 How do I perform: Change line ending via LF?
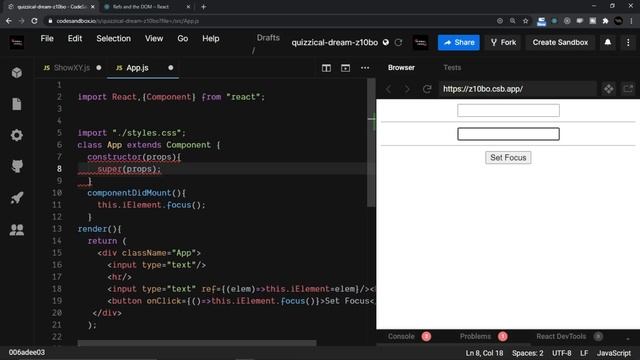point(584,353)
